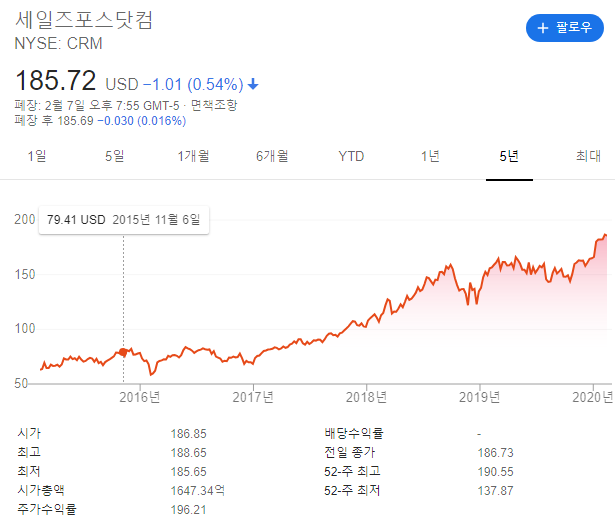Click the blue down arrow next to price change
This screenshot has height=523, width=615.
pyautogui.click(x=253, y=84)
